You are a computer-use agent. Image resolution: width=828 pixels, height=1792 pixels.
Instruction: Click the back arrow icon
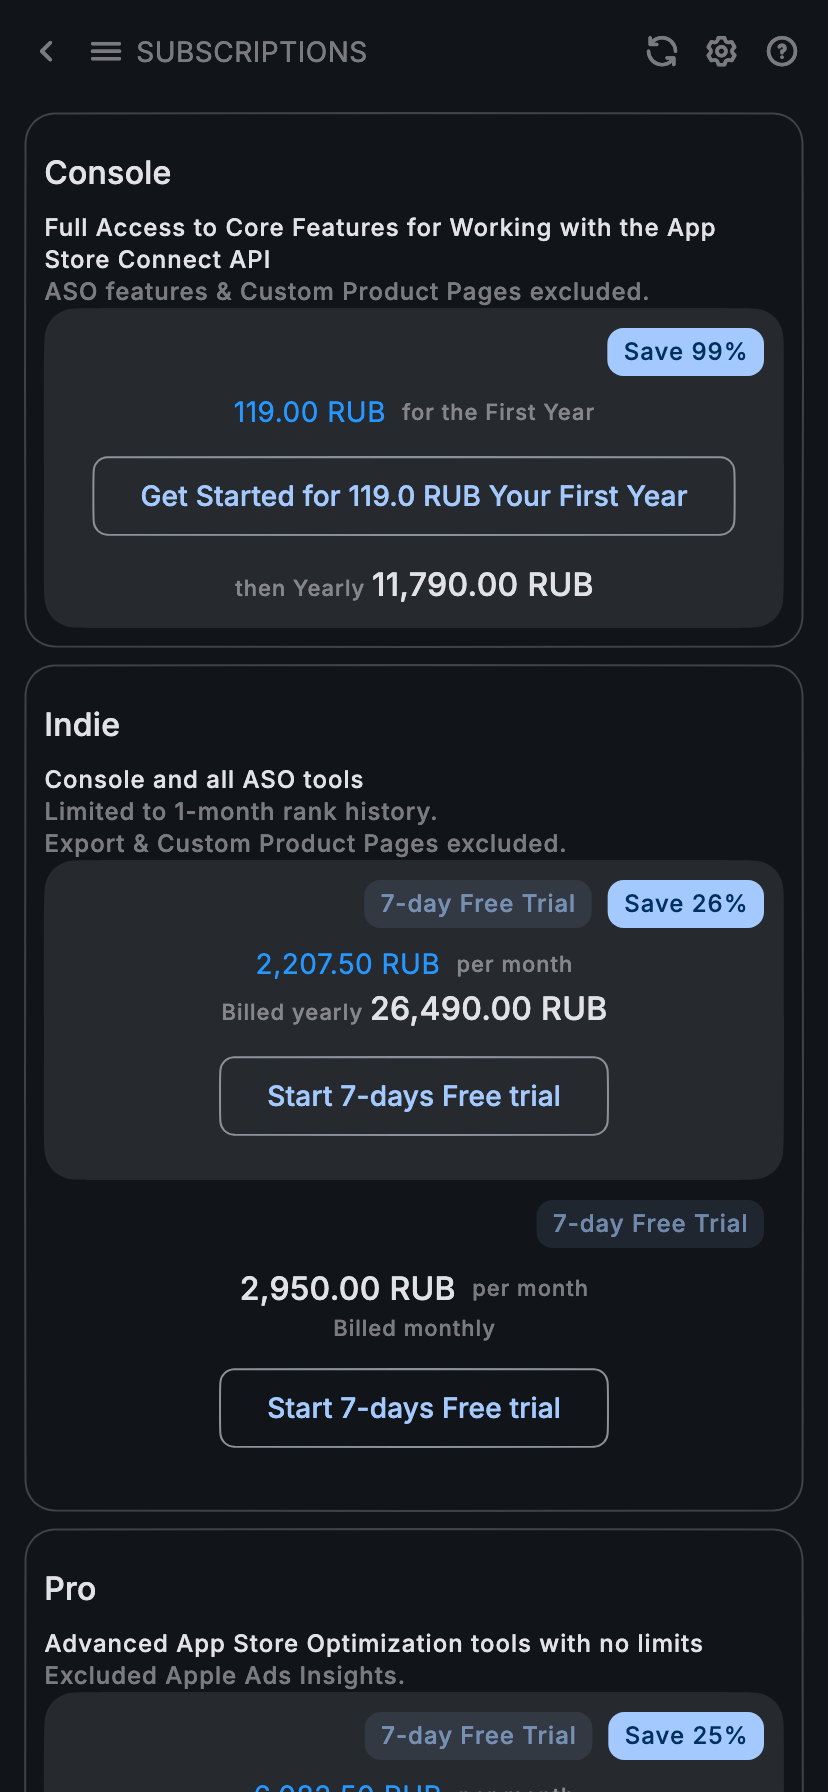tap(46, 52)
